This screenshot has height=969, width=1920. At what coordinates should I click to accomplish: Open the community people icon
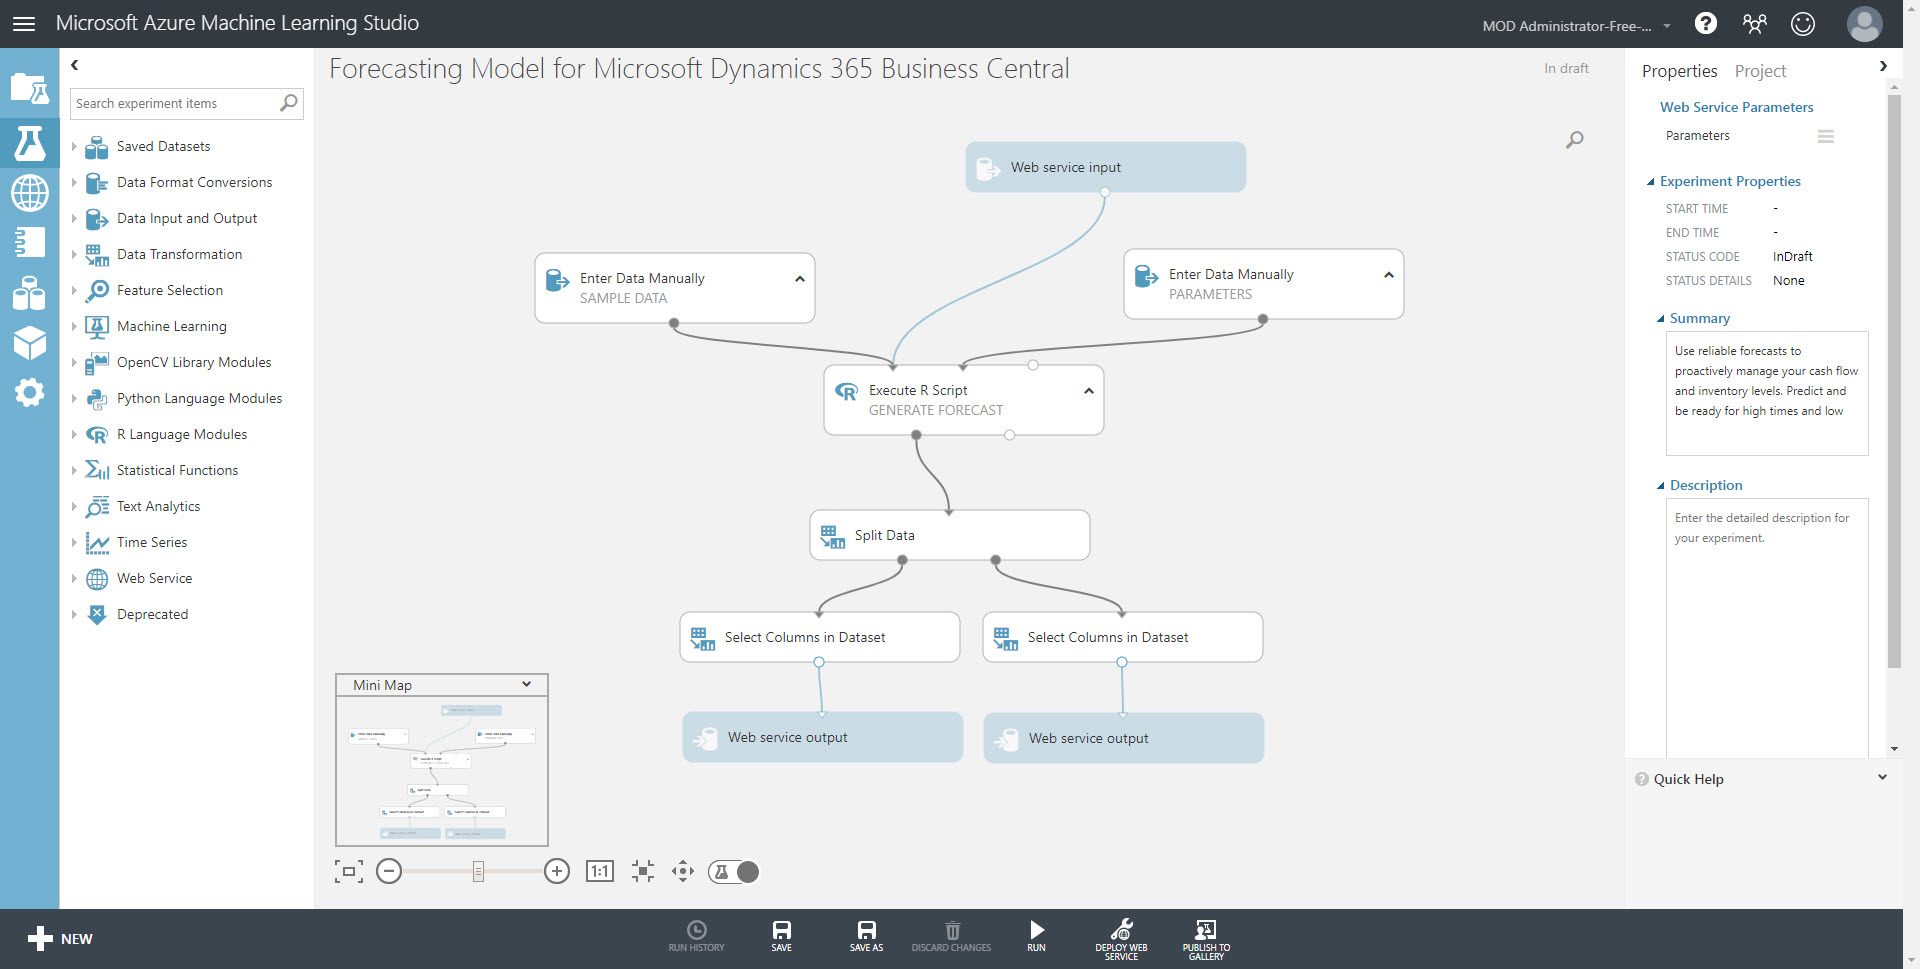point(1755,23)
